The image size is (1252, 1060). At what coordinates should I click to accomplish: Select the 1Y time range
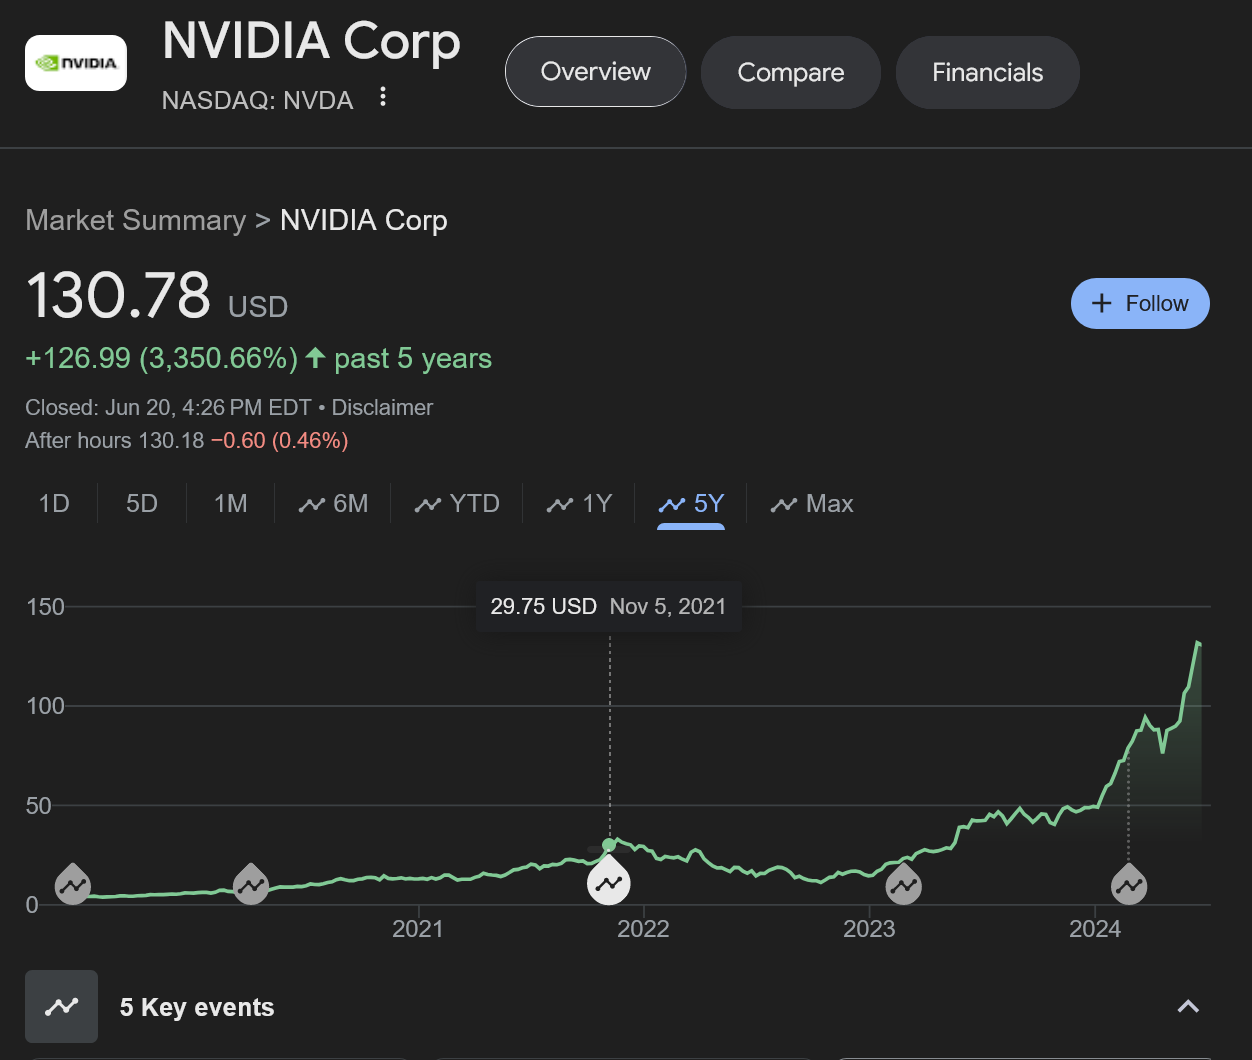point(580,504)
